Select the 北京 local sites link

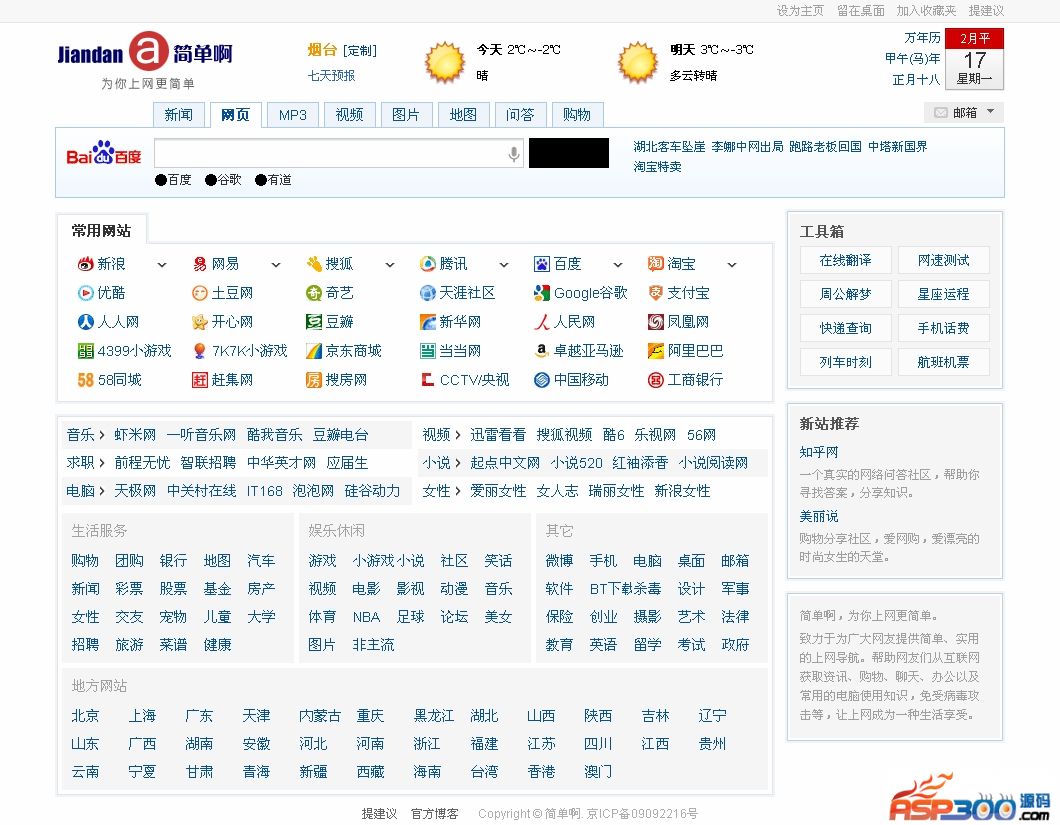(x=85, y=716)
